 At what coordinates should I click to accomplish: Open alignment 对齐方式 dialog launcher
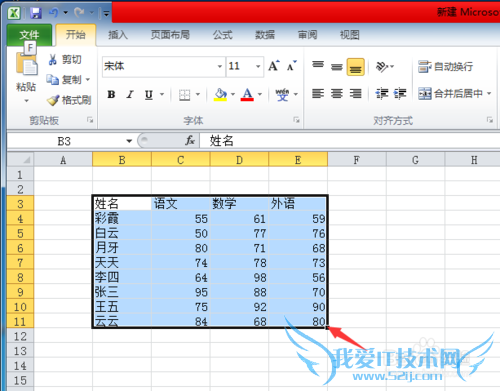pos(490,120)
